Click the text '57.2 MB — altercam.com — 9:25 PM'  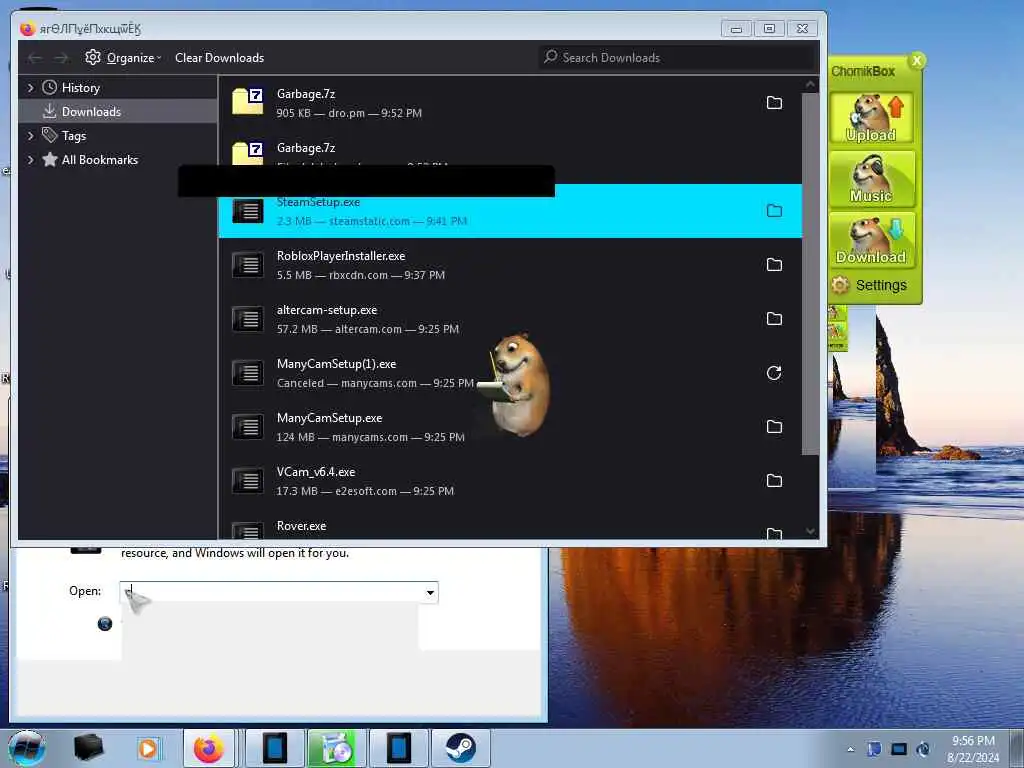tap(368, 329)
